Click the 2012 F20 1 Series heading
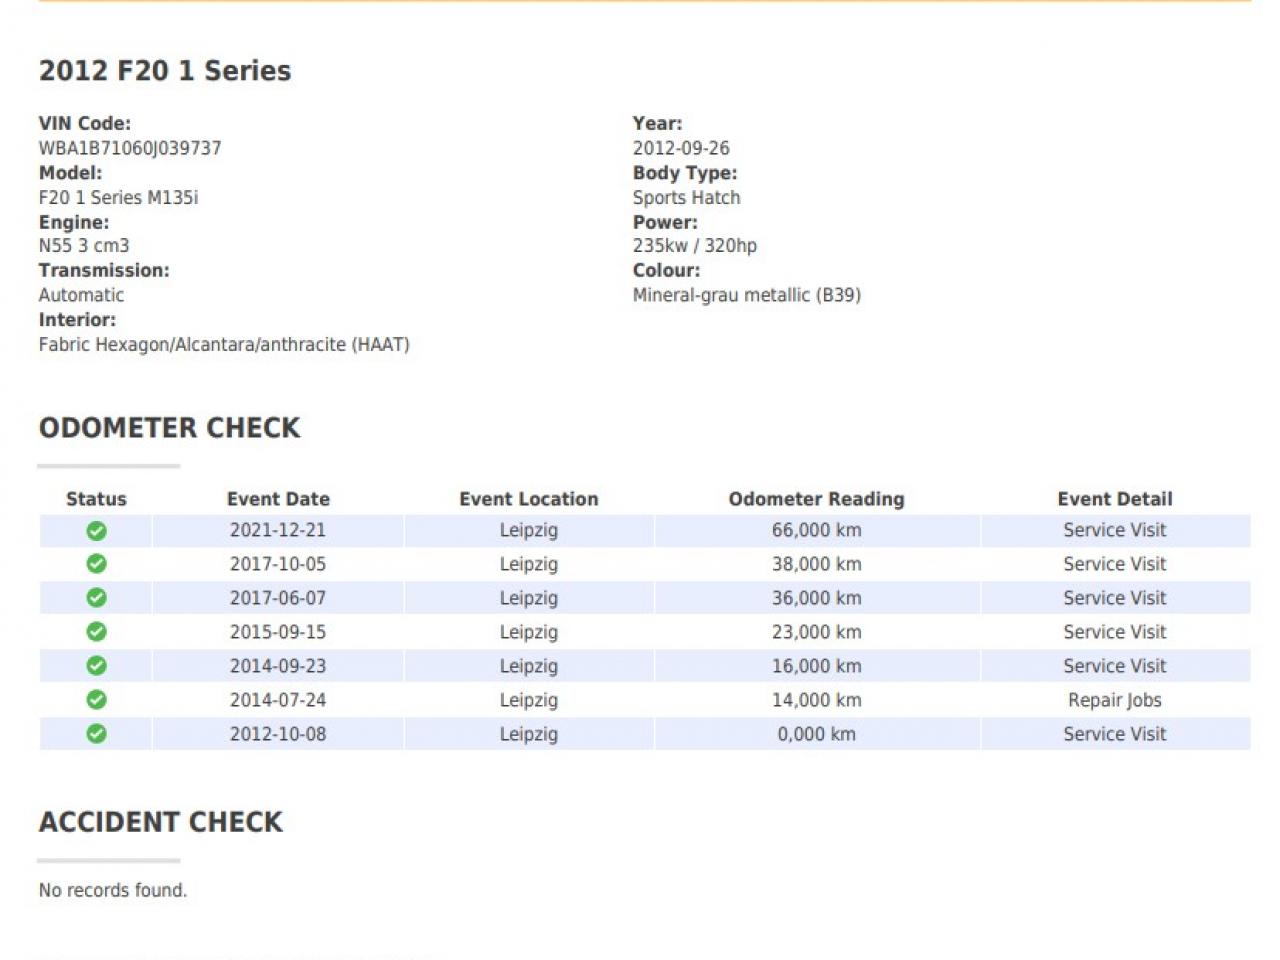1280x960 pixels. click(x=165, y=71)
